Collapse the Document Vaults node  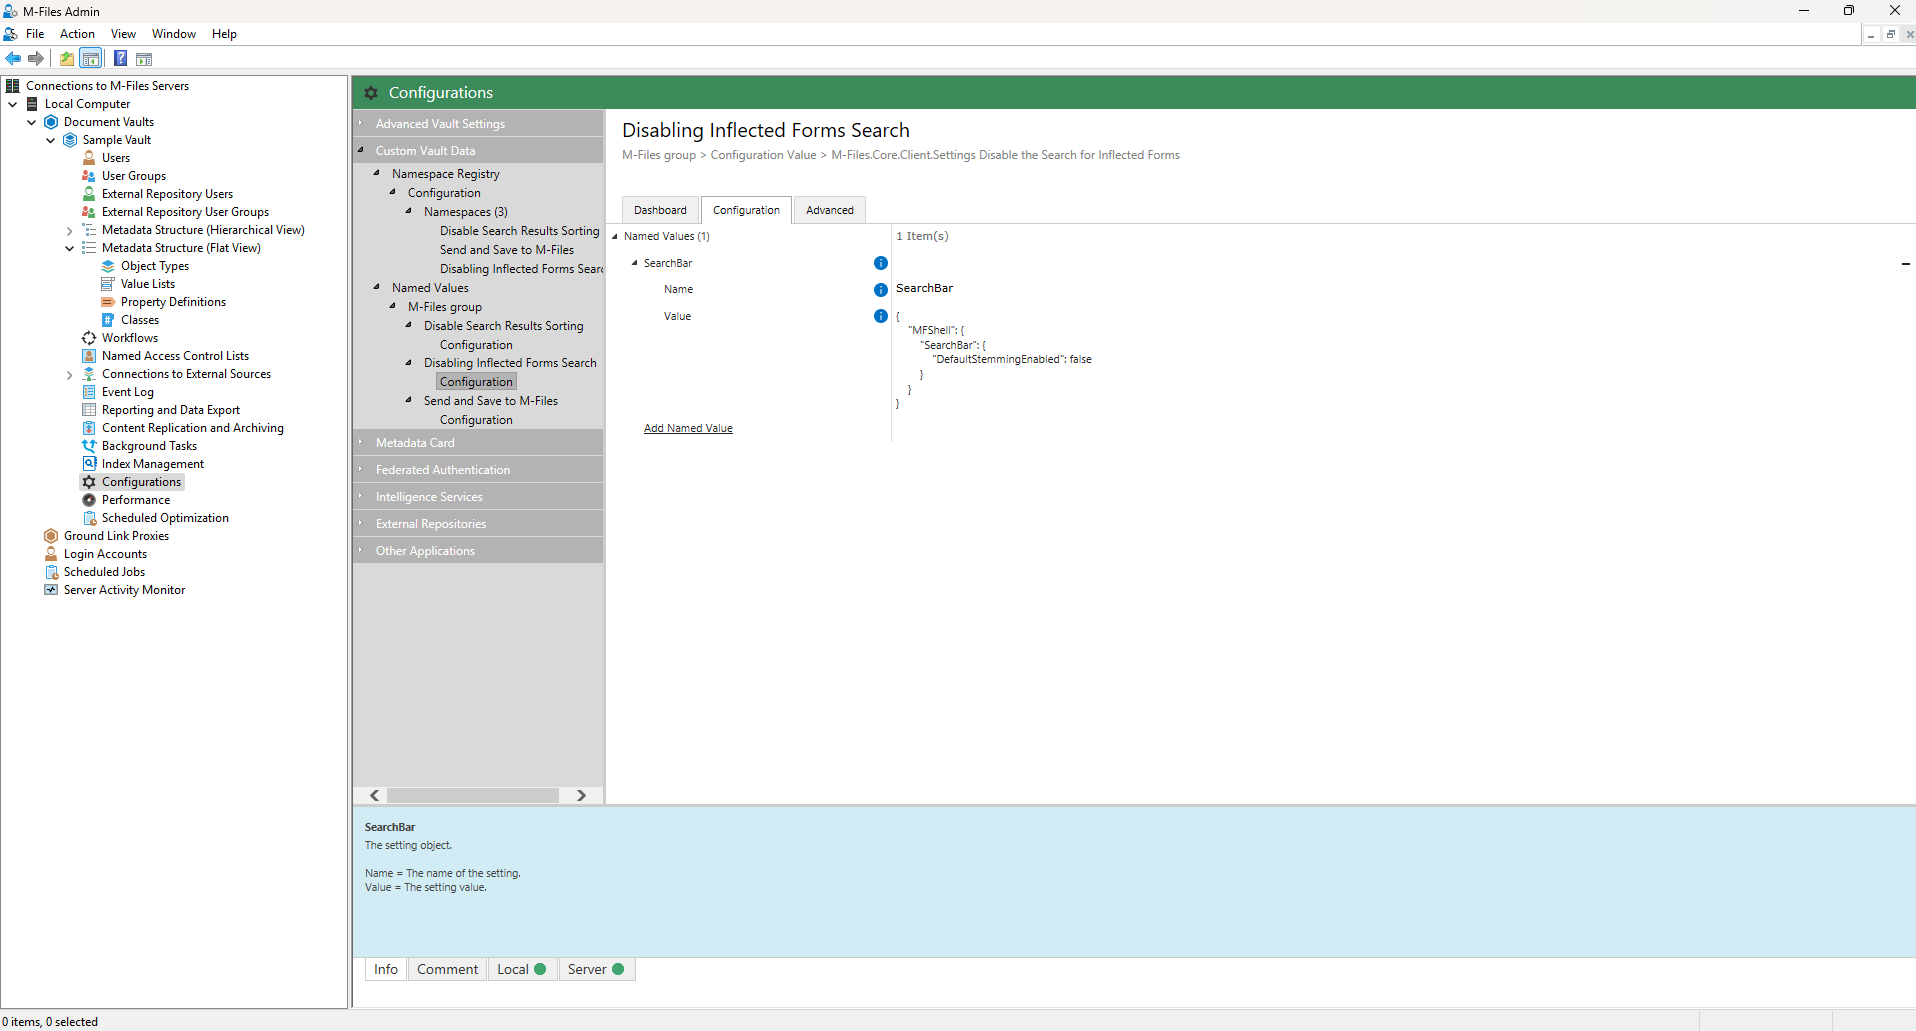coord(32,122)
